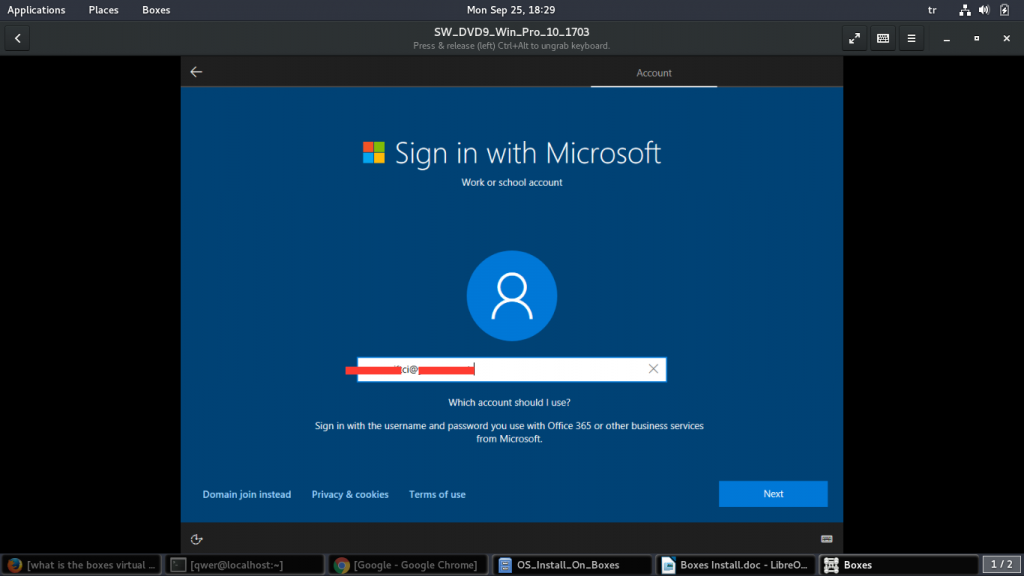The width and height of the screenshot is (1024, 576).
Task: Click the Next button
Action: tap(773, 494)
